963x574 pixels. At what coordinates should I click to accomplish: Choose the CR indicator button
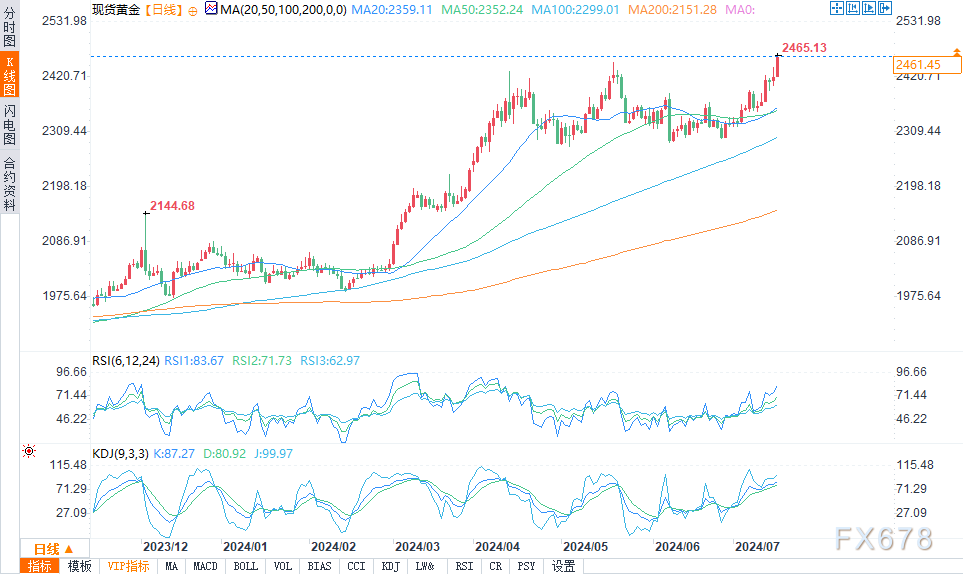point(496,566)
